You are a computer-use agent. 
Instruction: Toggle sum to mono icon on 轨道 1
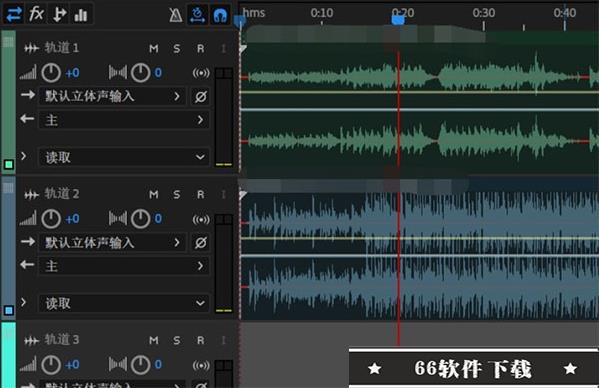pos(201,73)
